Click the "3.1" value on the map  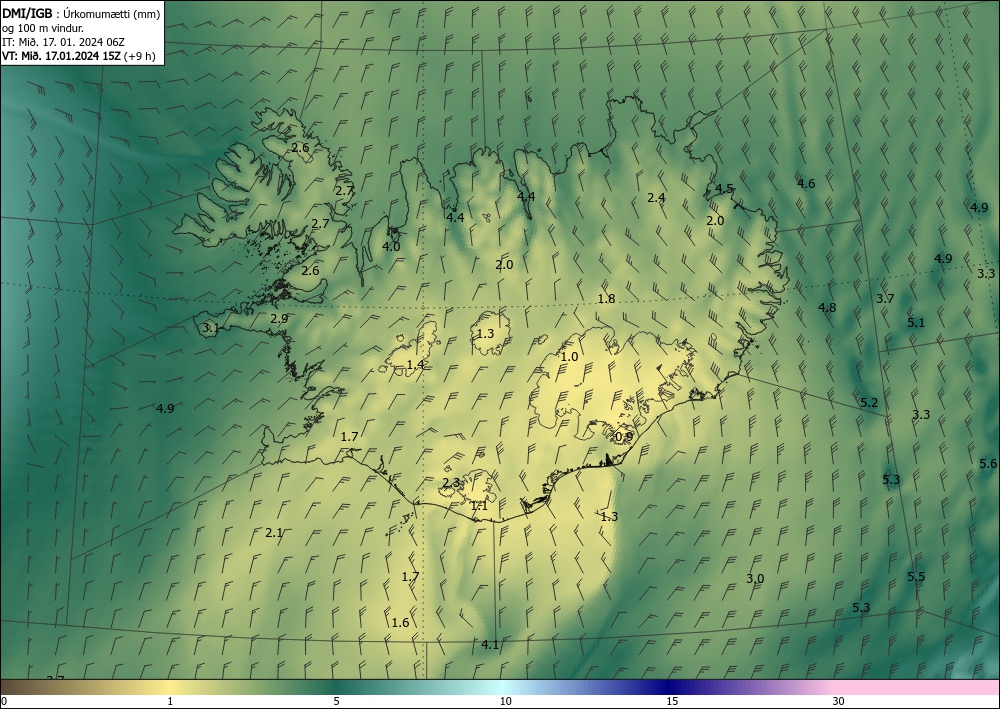210,328
